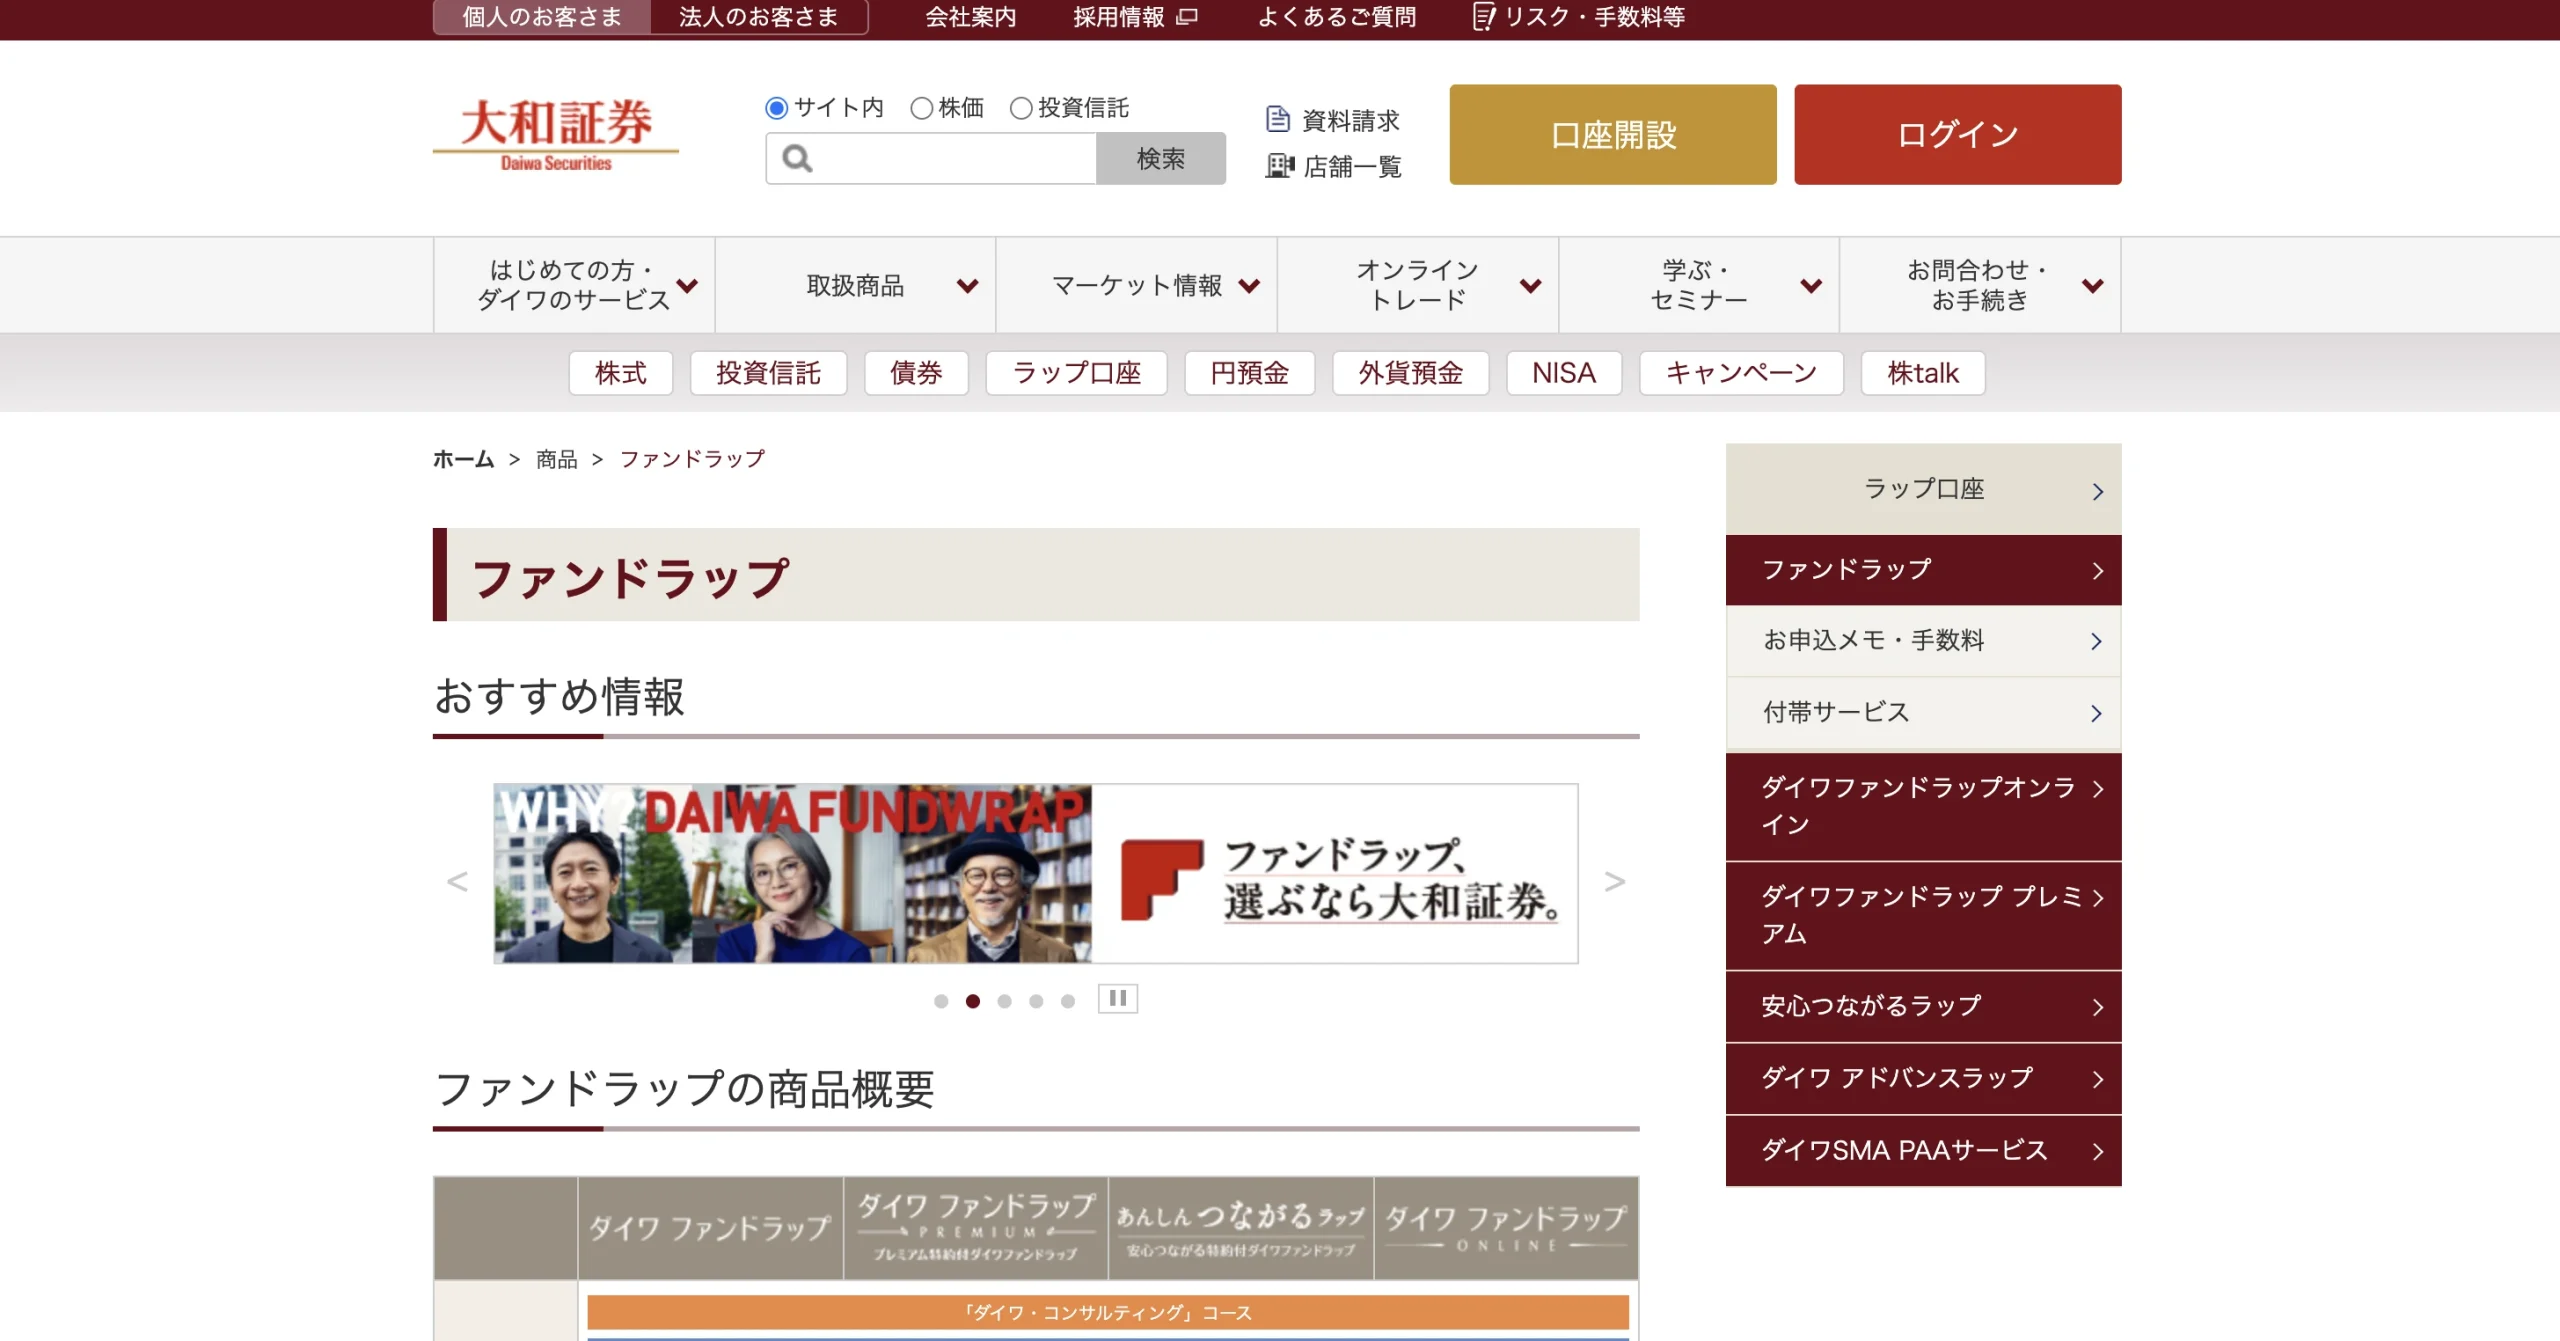Show previous carousel banner arrow
The image size is (2560, 1341).
[457, 881]
